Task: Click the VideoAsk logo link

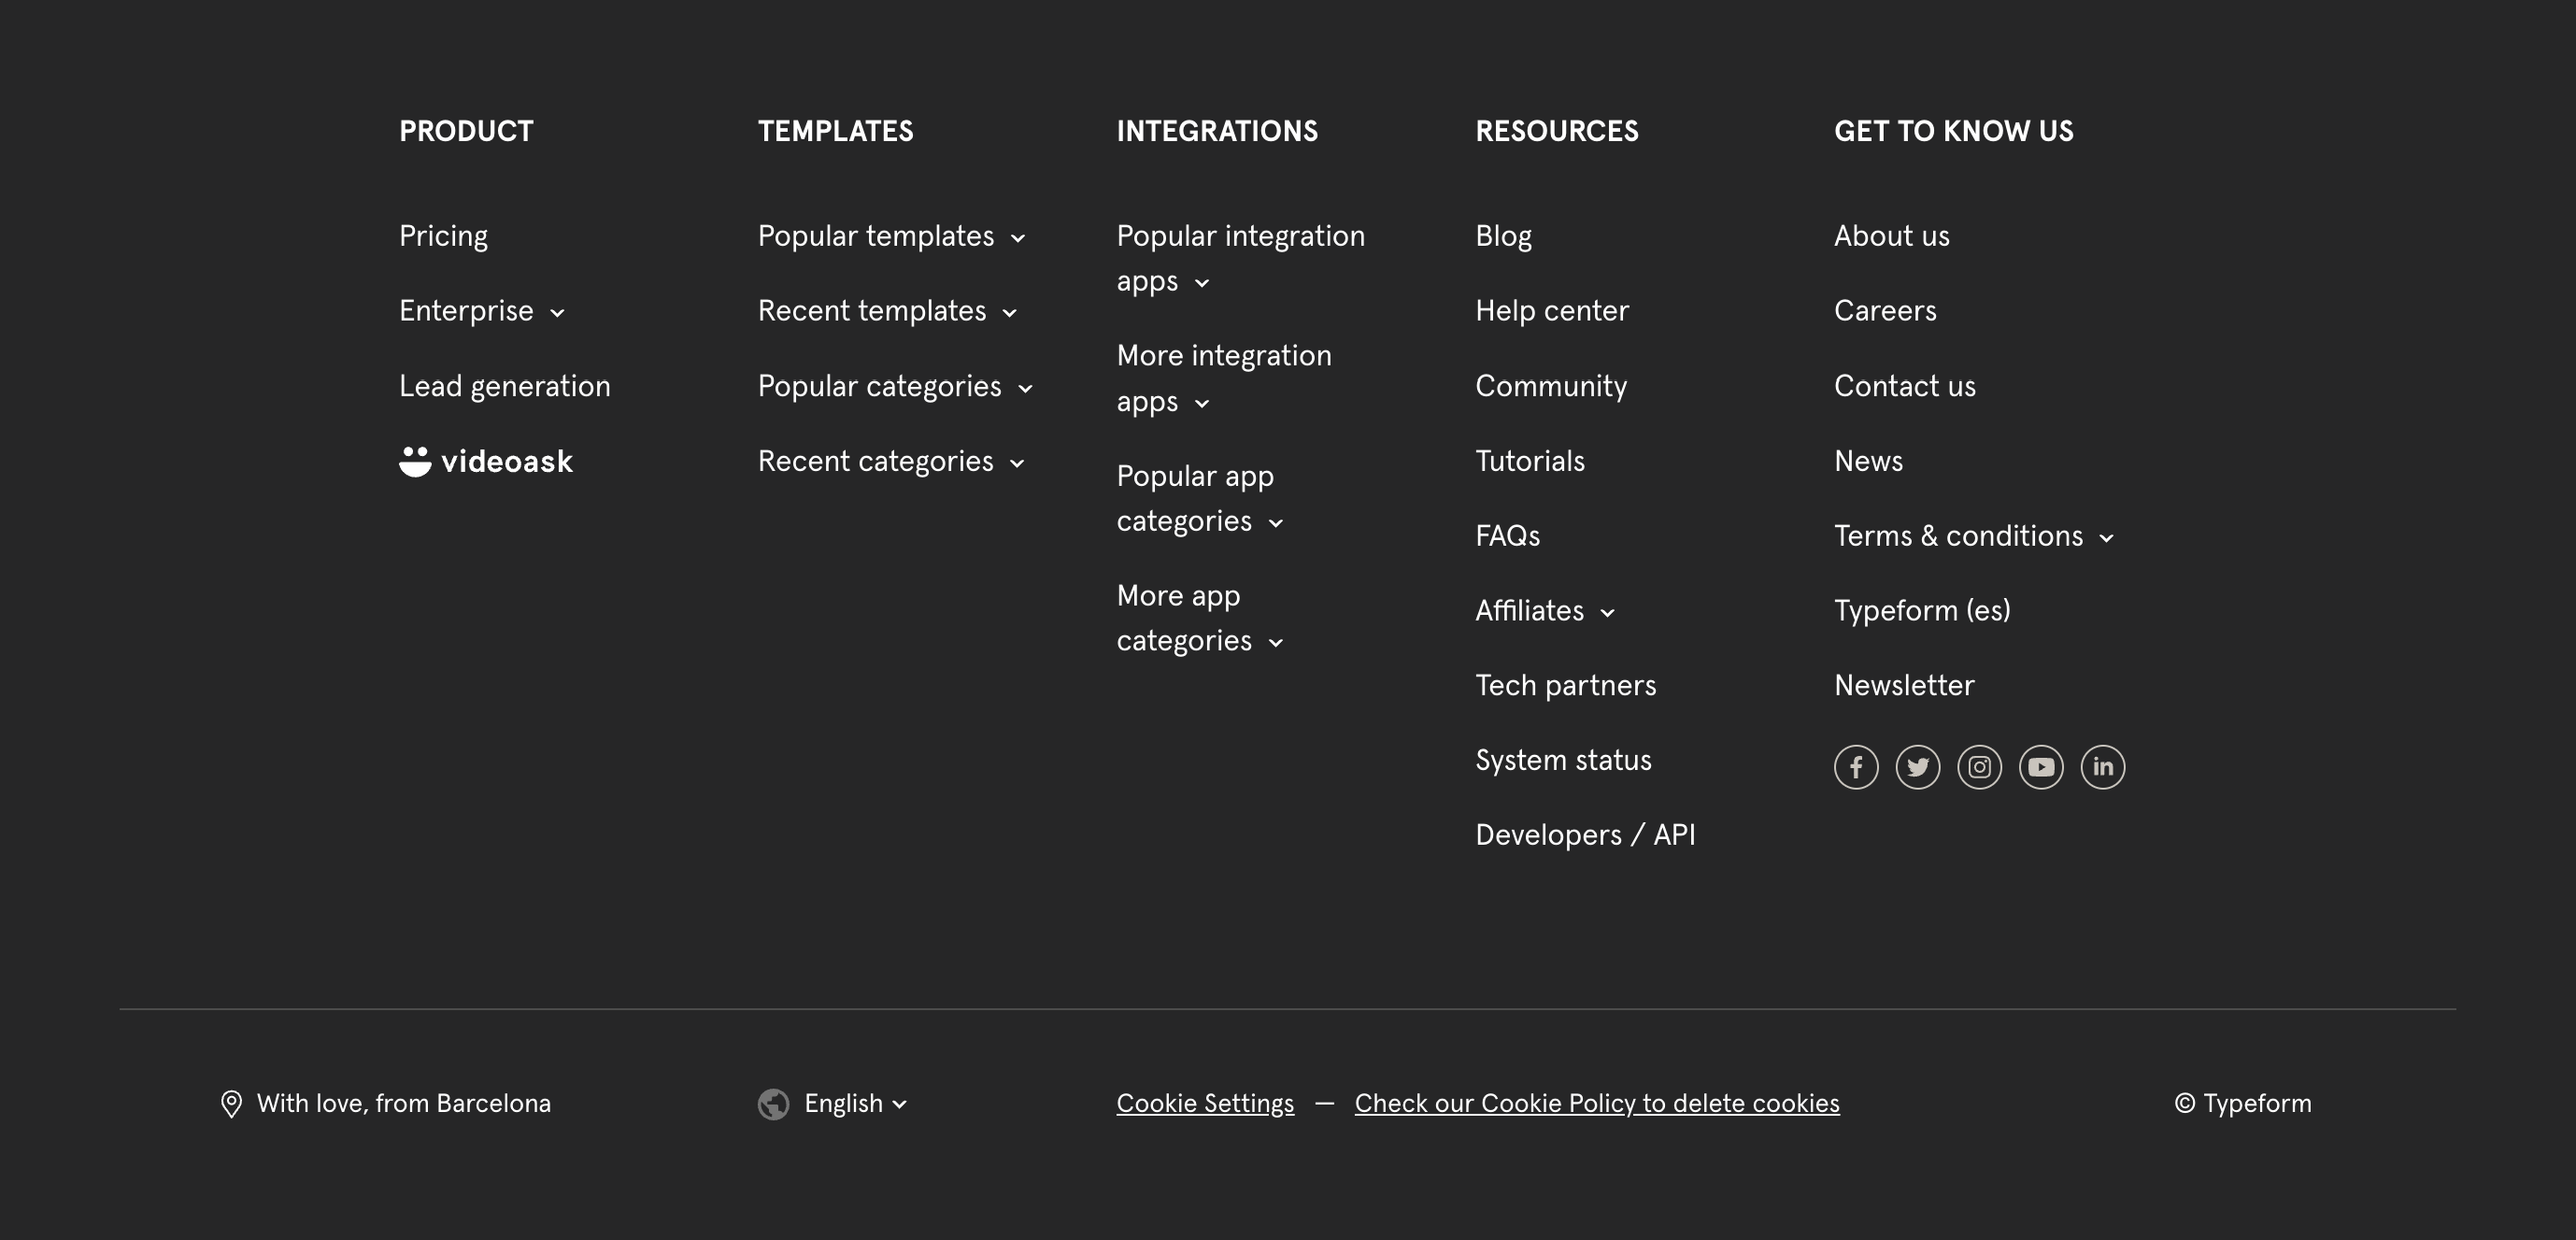Action: 486,461
